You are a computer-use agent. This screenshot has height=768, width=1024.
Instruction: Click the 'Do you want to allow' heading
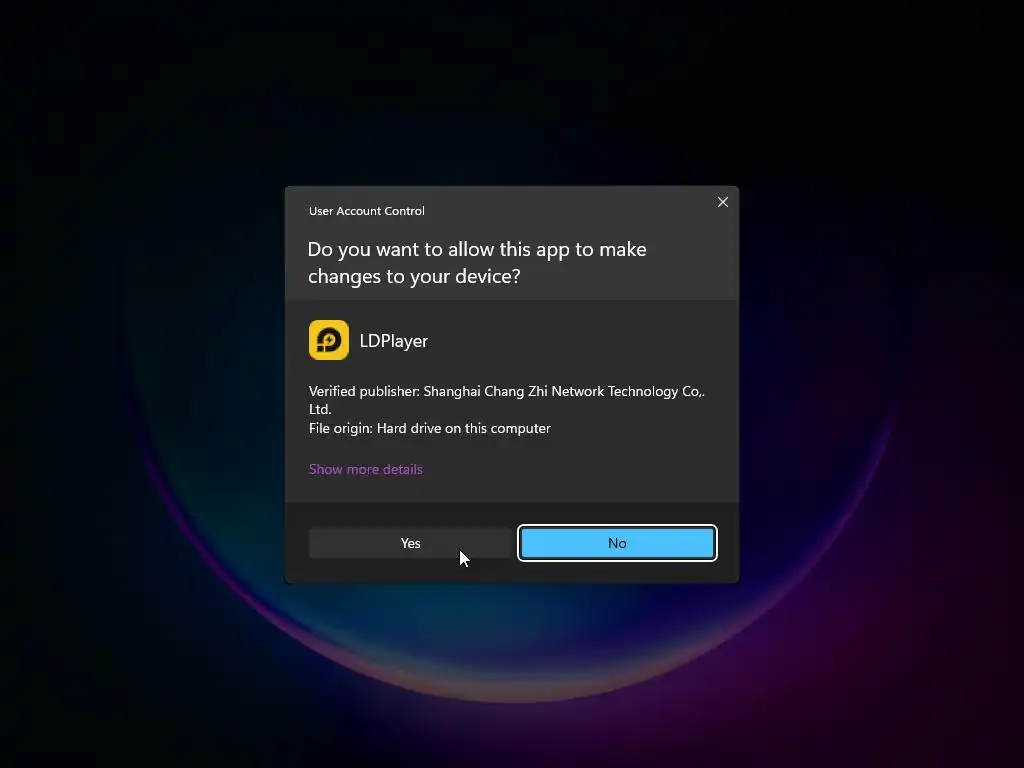click(x=477, y=263)
